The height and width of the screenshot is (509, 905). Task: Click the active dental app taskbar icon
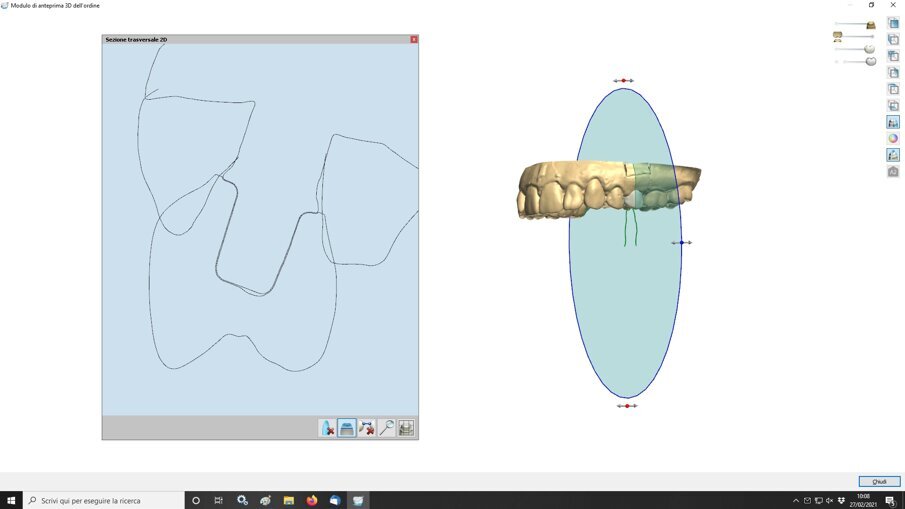pos(358,500)
